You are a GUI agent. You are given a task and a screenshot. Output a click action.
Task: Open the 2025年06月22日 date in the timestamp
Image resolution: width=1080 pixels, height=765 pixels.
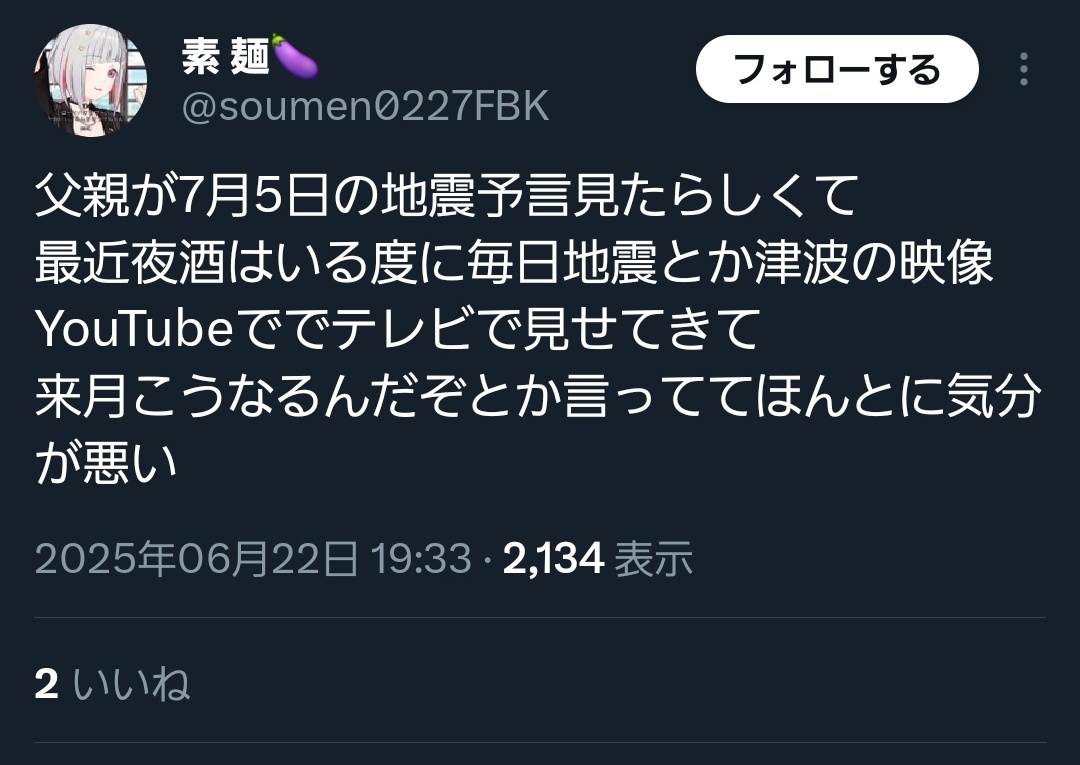[x=196, y=558]
